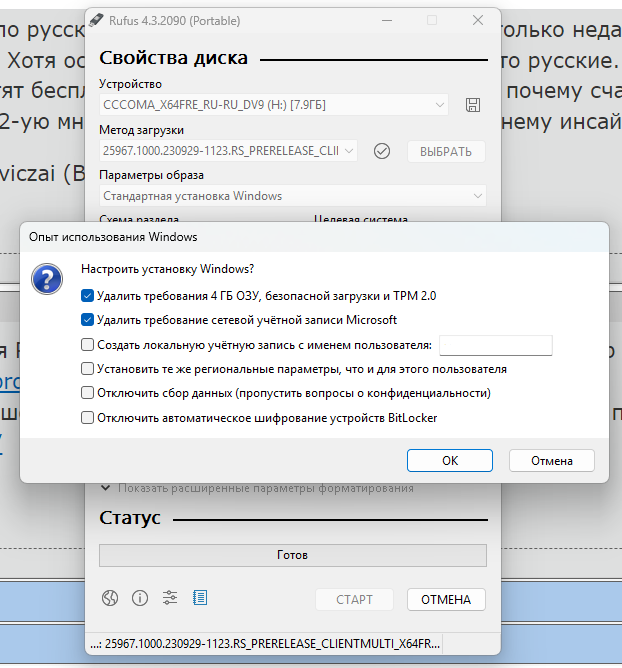
Task: Click OK in the Windows experience dialog
Action: coord(450,461)
